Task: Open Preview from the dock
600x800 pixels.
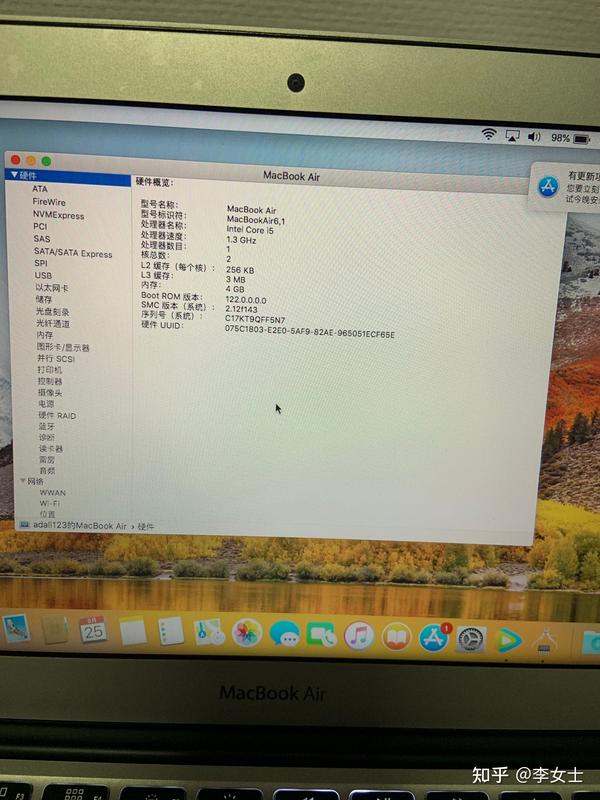Action: 16,629
